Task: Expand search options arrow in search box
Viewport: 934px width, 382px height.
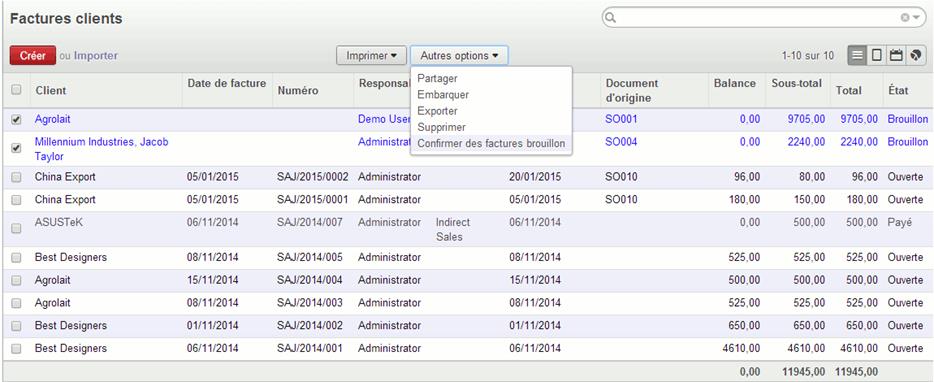Action: tap(916, 18)
